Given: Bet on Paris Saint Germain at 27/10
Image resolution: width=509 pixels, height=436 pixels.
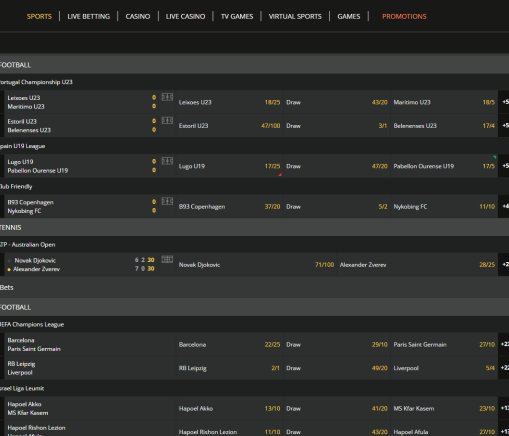Looking at the screenshot, I should click(x=444, y=345).
